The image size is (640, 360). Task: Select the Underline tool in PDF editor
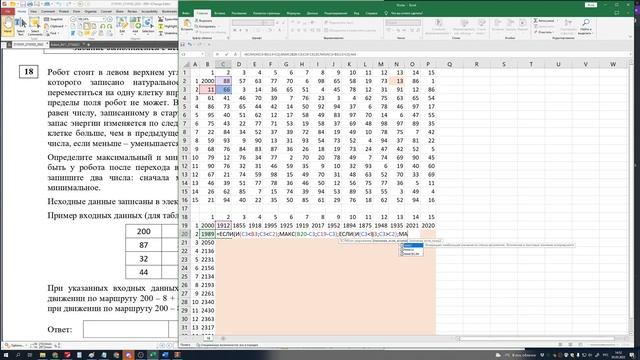click(x=168, y=33)
